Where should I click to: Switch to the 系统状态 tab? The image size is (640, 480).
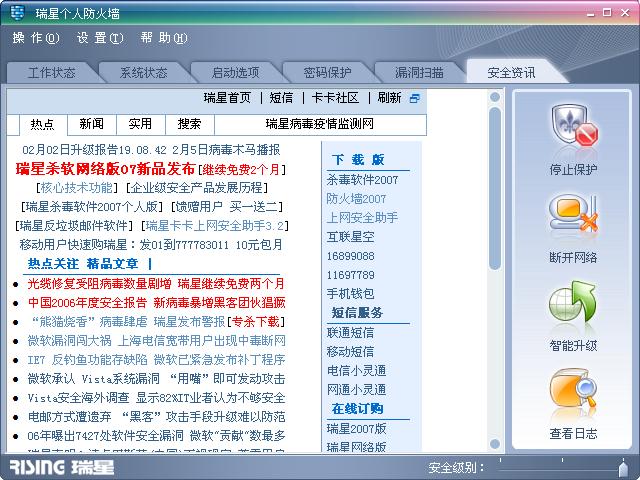click(x=144, y=73)
